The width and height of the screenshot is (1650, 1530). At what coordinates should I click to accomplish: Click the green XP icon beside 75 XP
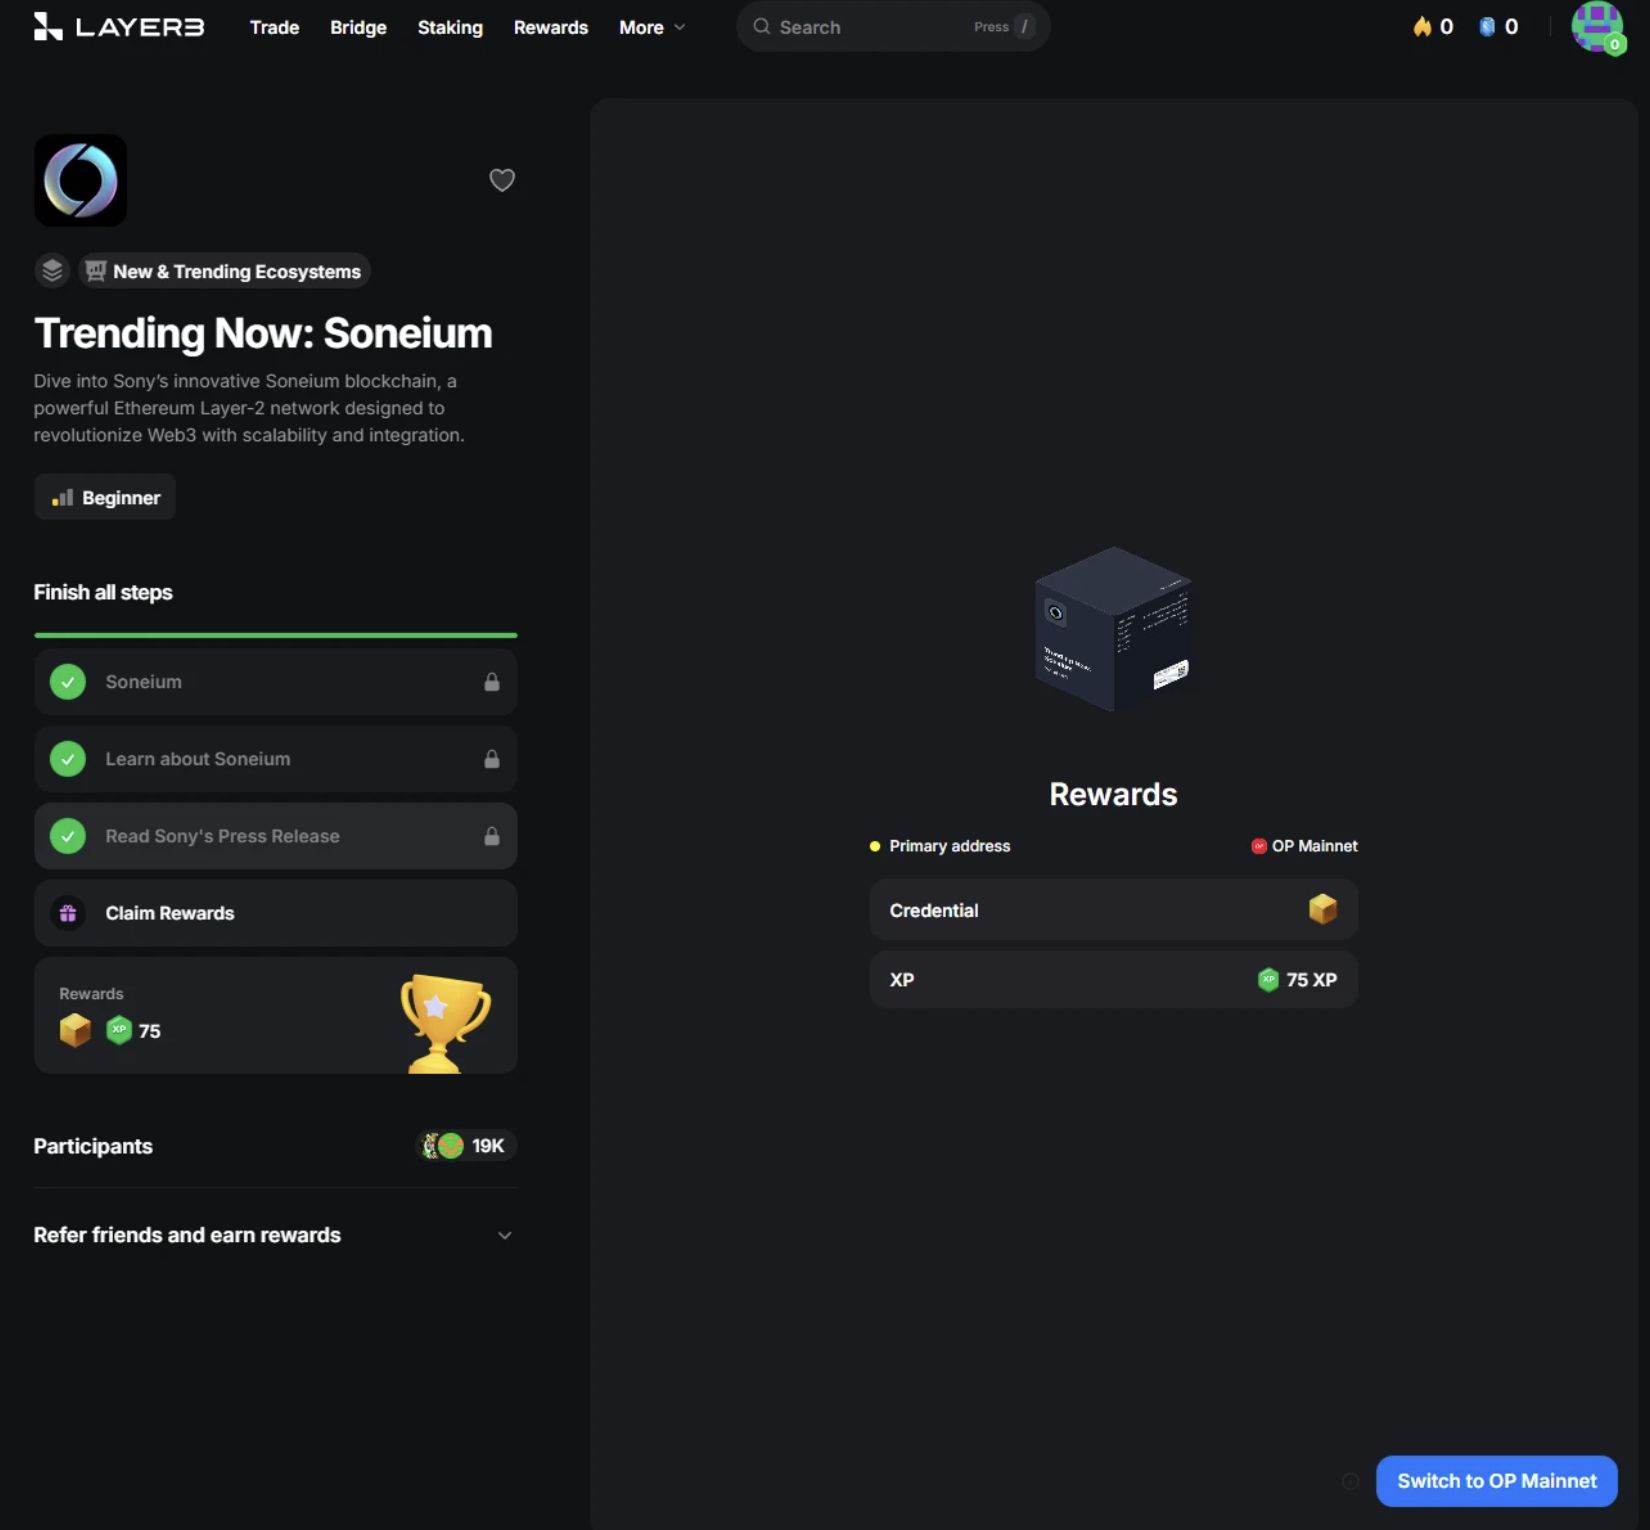pos(1268,980)
